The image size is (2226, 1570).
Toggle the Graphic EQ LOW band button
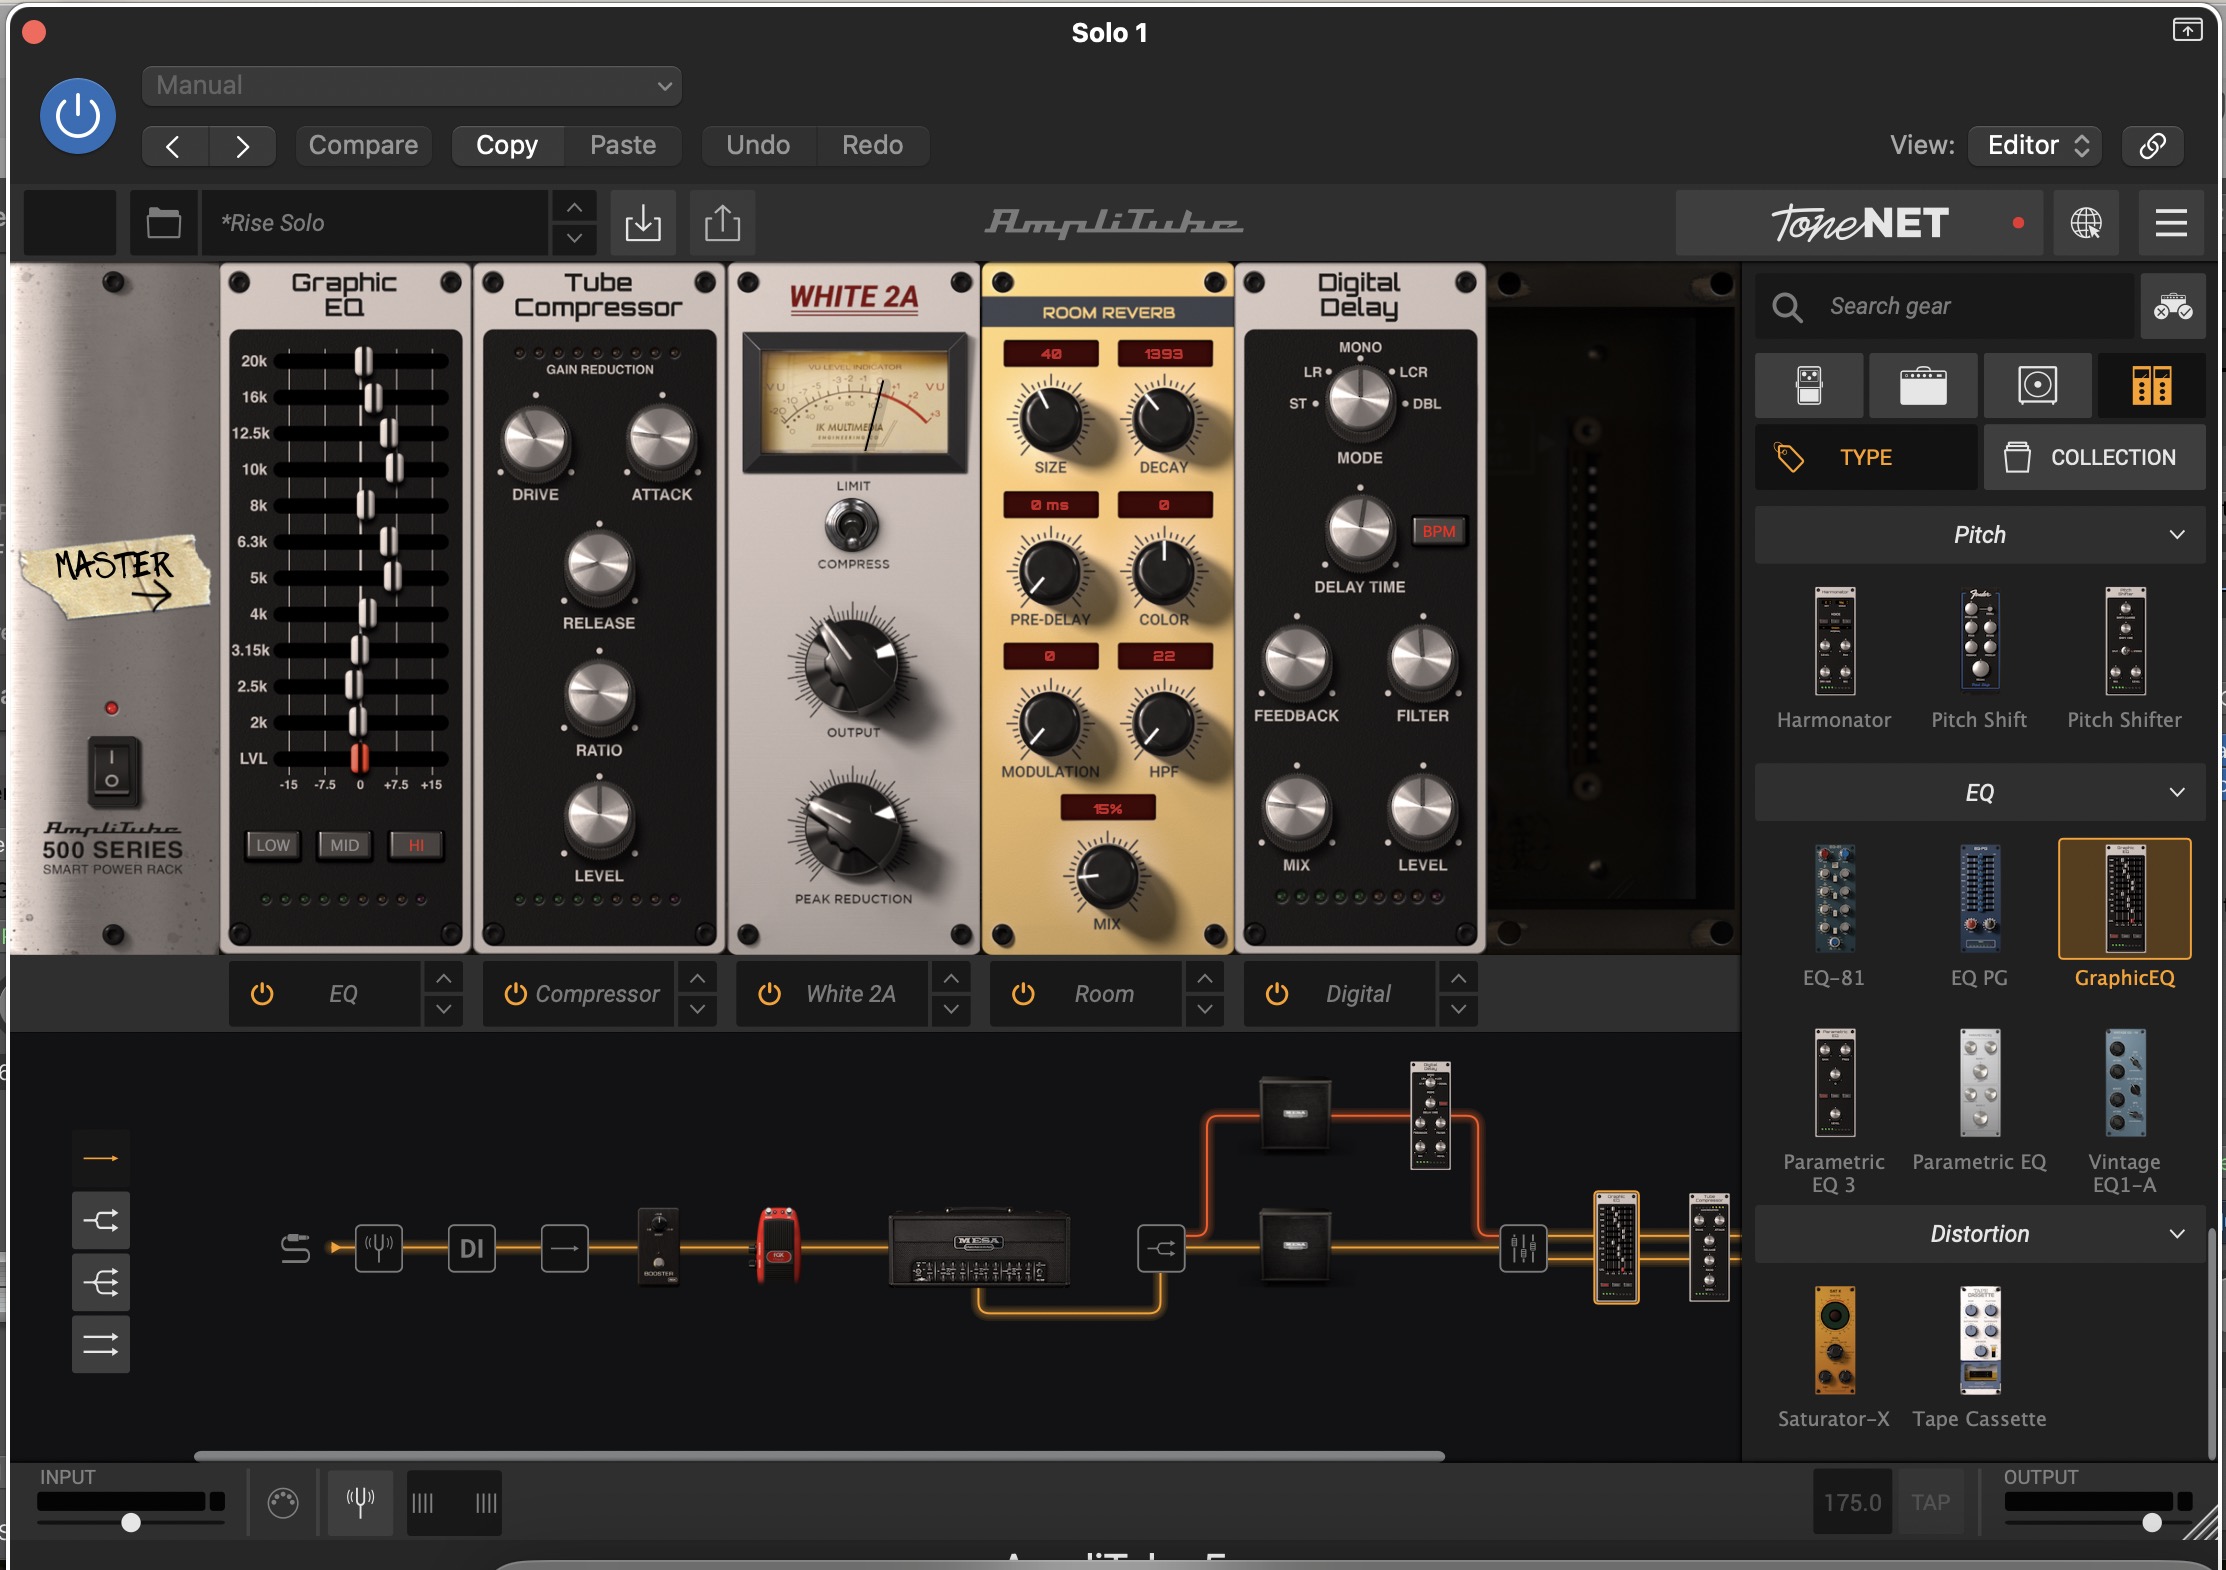[x=273, y=845]
